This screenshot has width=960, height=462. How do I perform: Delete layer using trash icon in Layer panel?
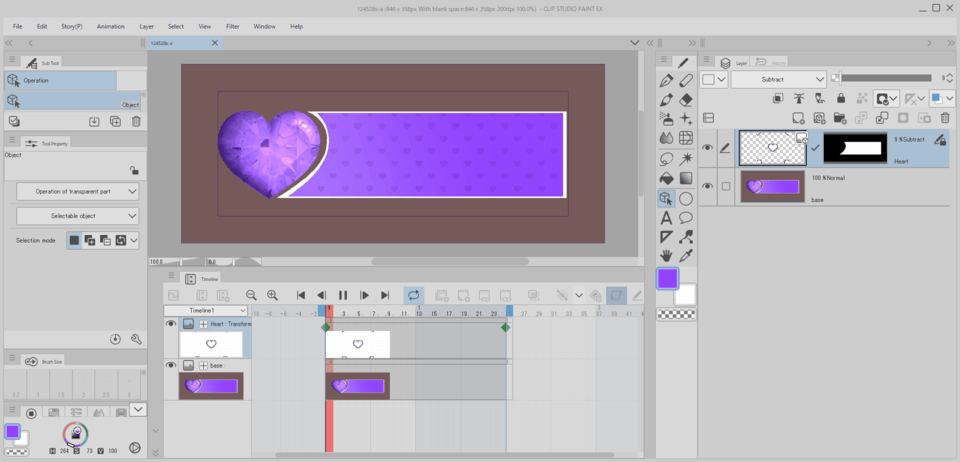click(x=945, y=118)
